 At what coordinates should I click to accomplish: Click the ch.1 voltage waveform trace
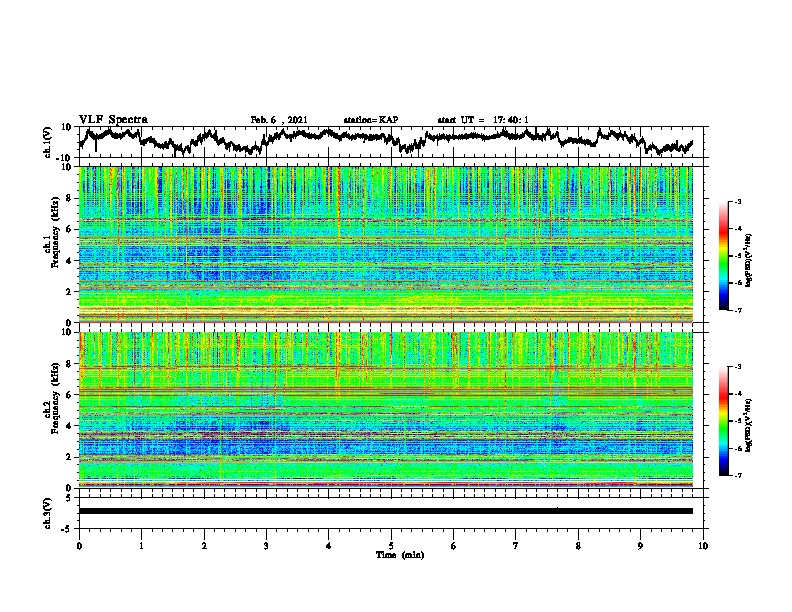(385, 140)
